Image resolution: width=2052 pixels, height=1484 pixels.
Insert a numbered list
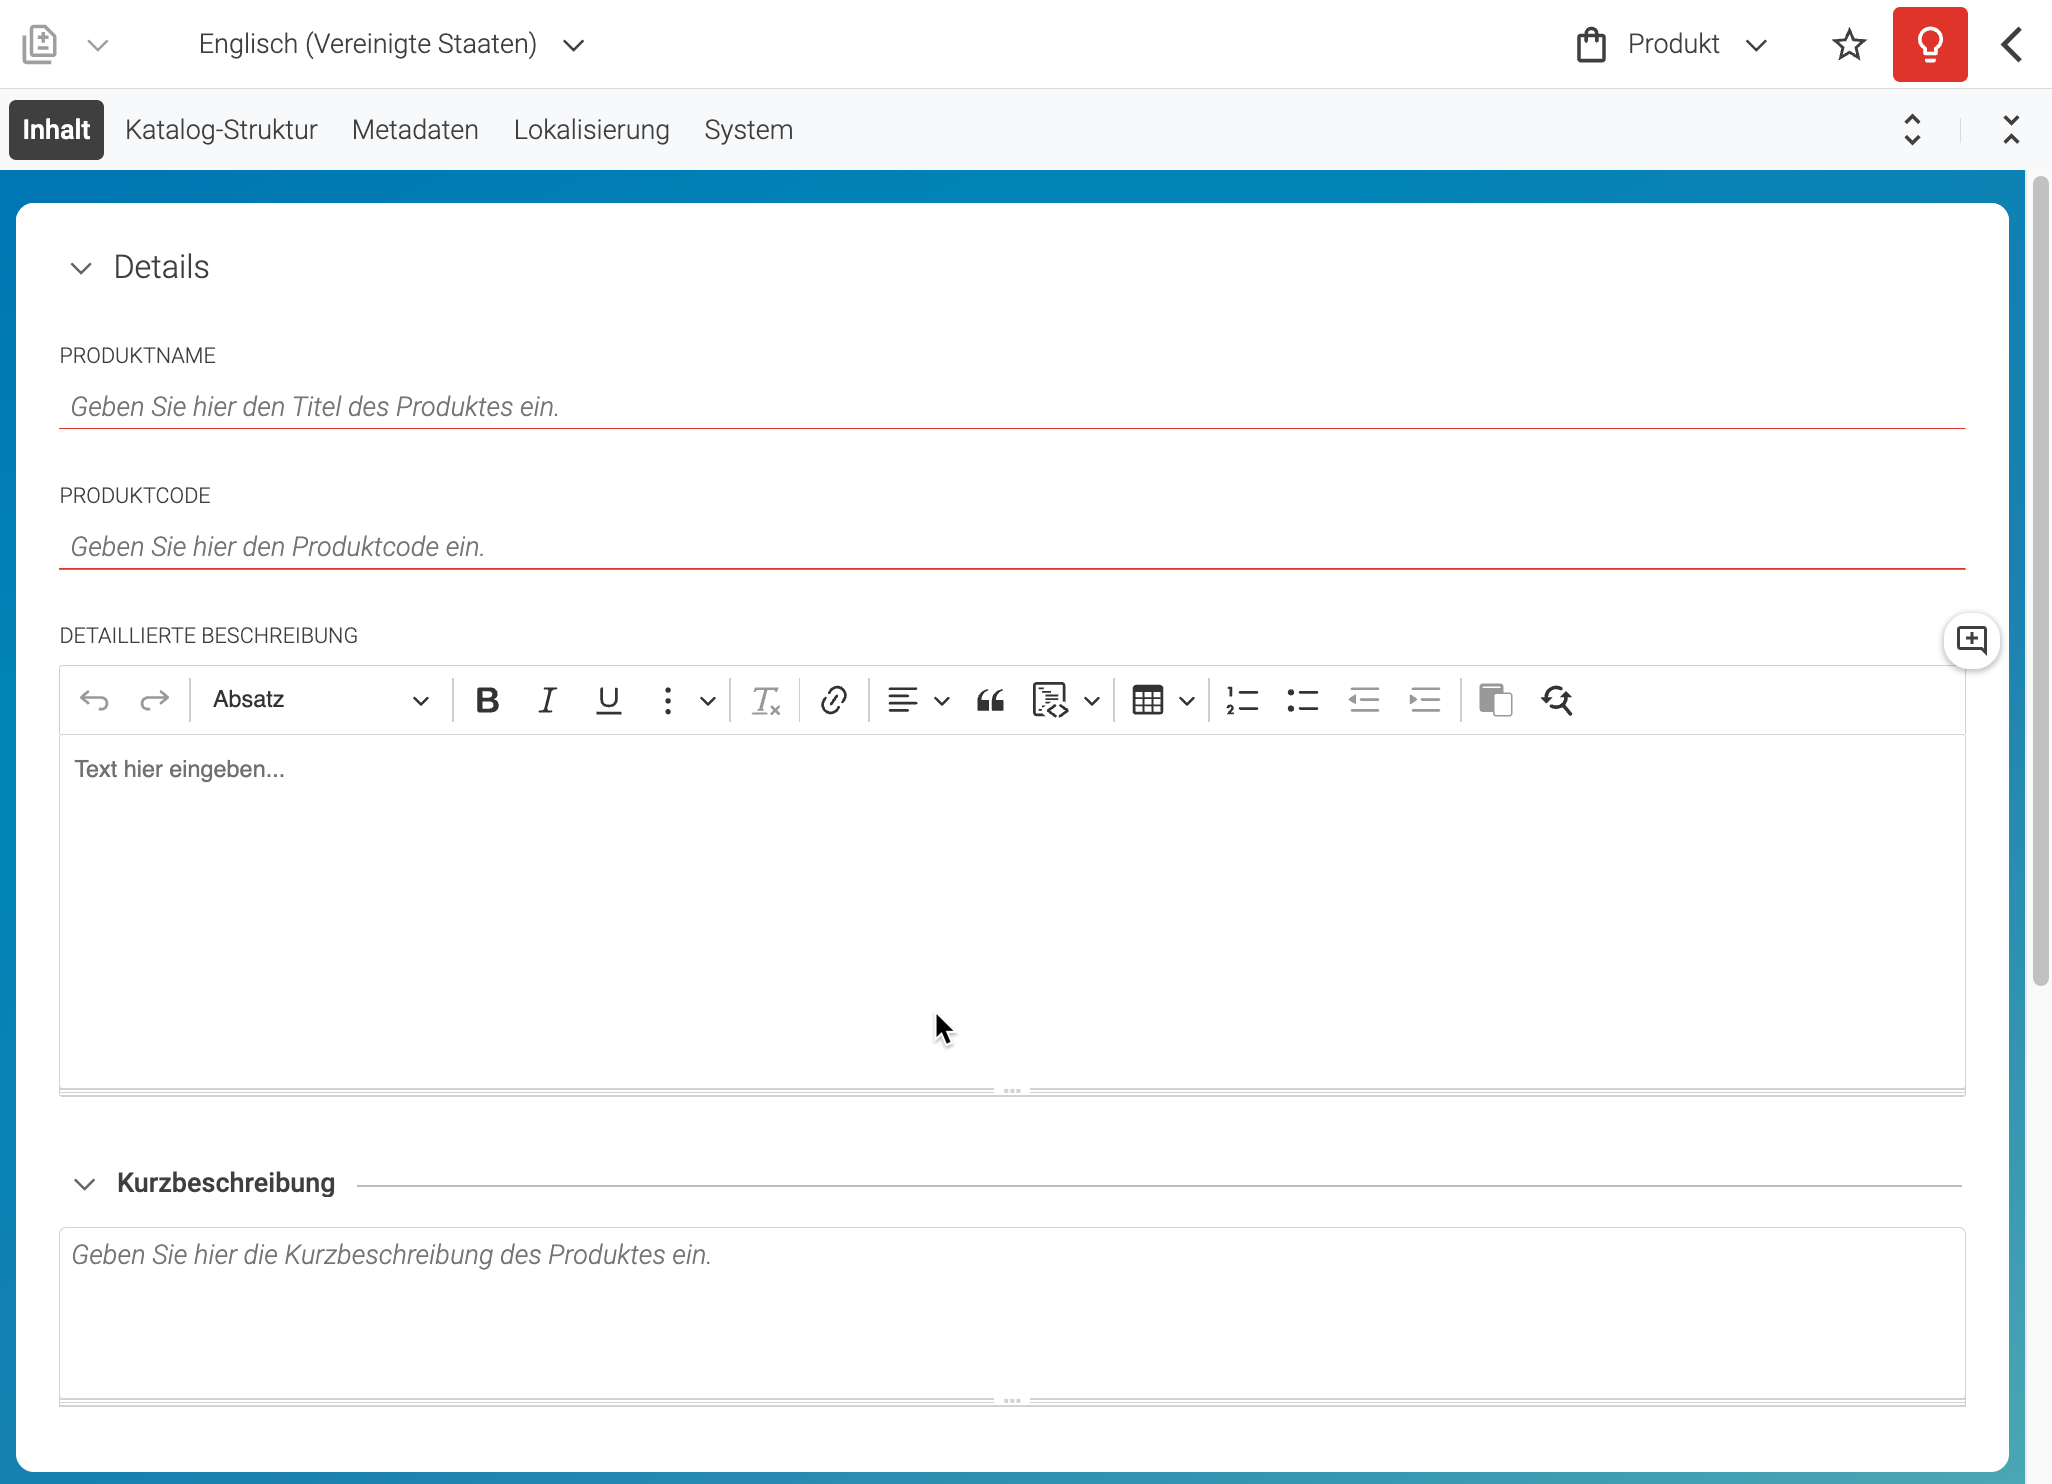point(1242,700)
